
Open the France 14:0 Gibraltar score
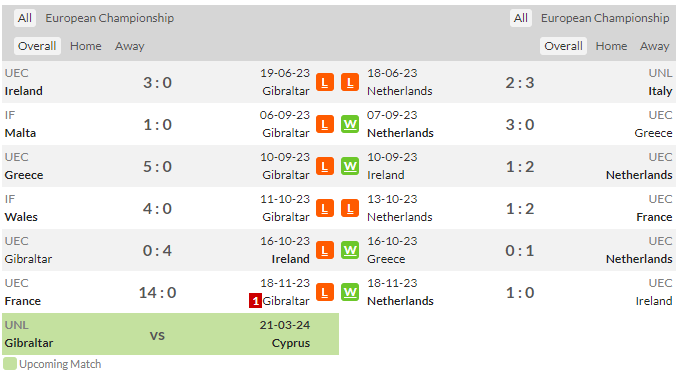coord(157,293)
